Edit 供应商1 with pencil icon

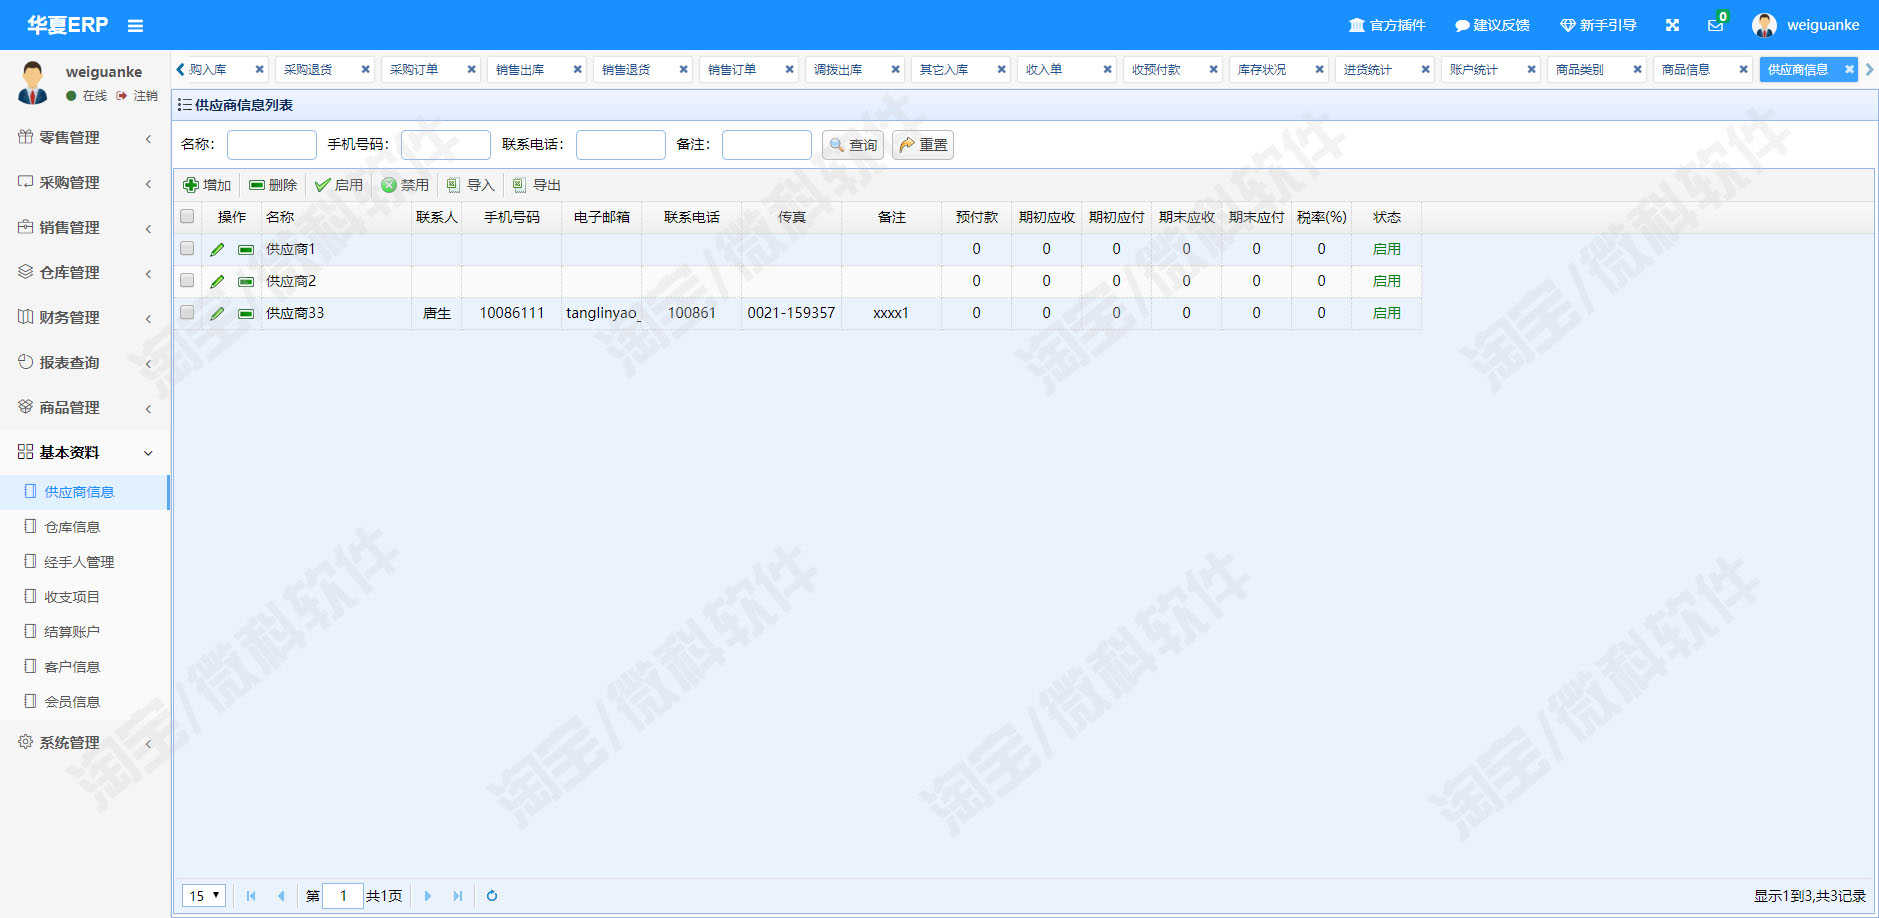tap(217, 249)
